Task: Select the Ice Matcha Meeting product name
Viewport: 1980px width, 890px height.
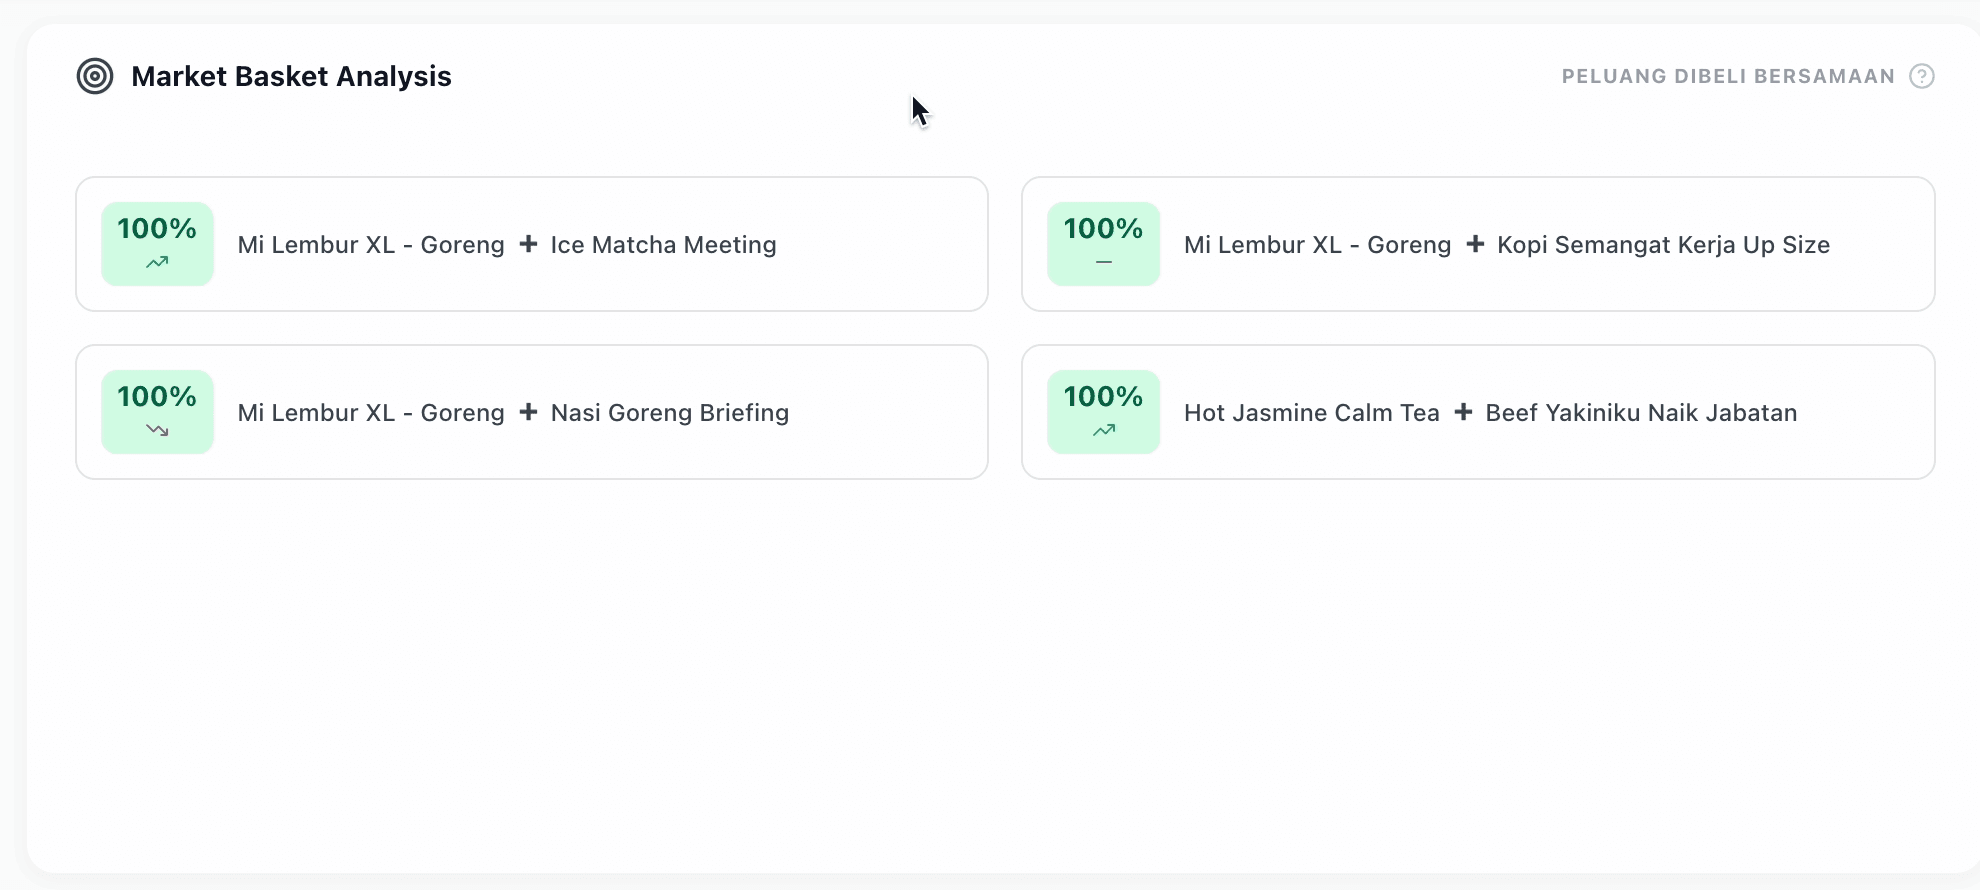Action: [663, 245]
